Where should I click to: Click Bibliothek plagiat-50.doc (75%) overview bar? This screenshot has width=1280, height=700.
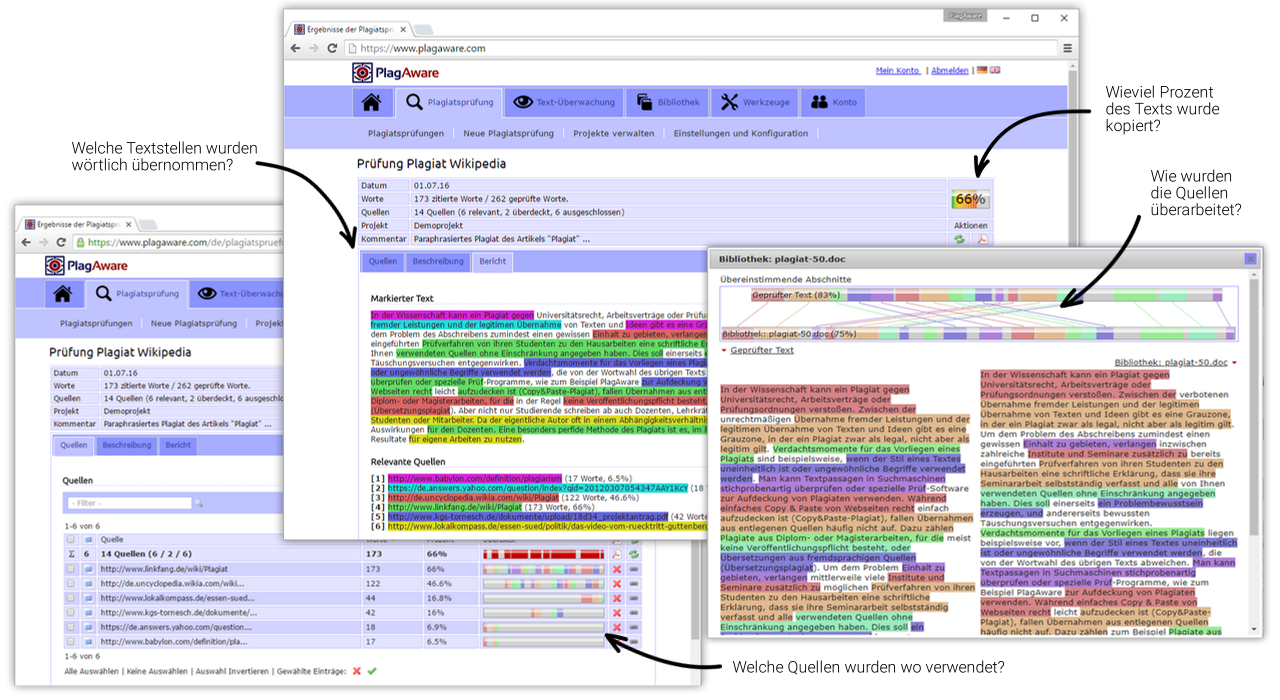[978, 334]
